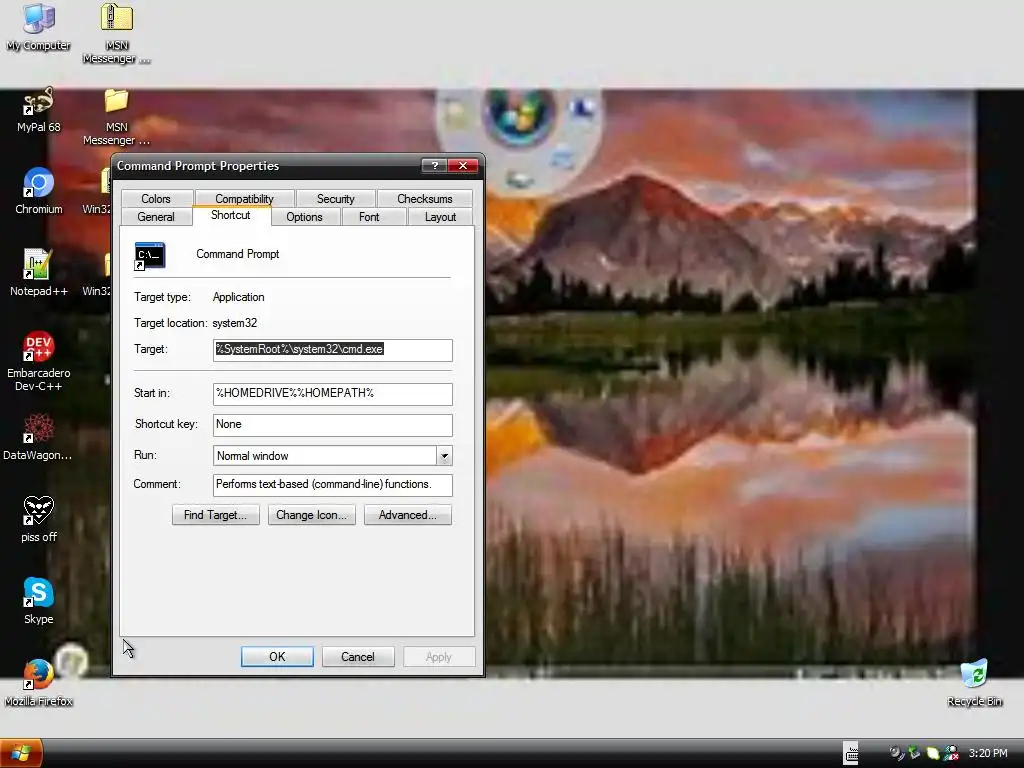Open the Checksums tab
1024x768 pixels.
point(424,199)
